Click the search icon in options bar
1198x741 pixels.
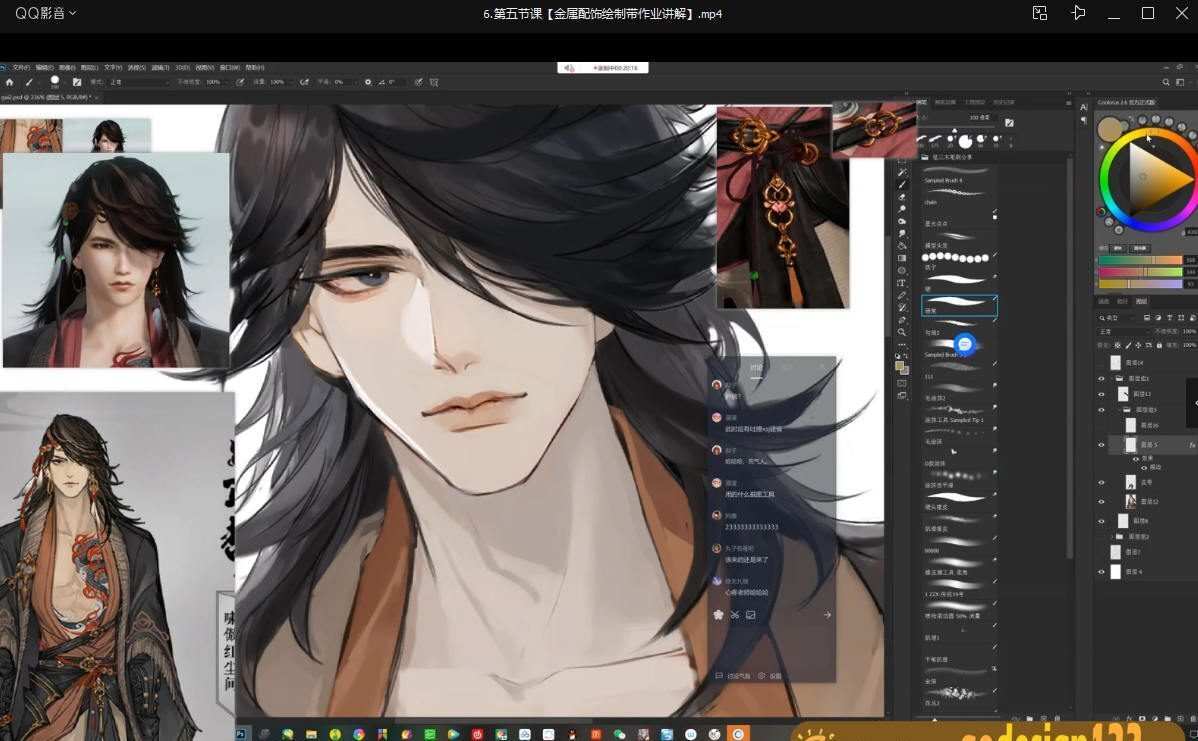click(1166, 82)
